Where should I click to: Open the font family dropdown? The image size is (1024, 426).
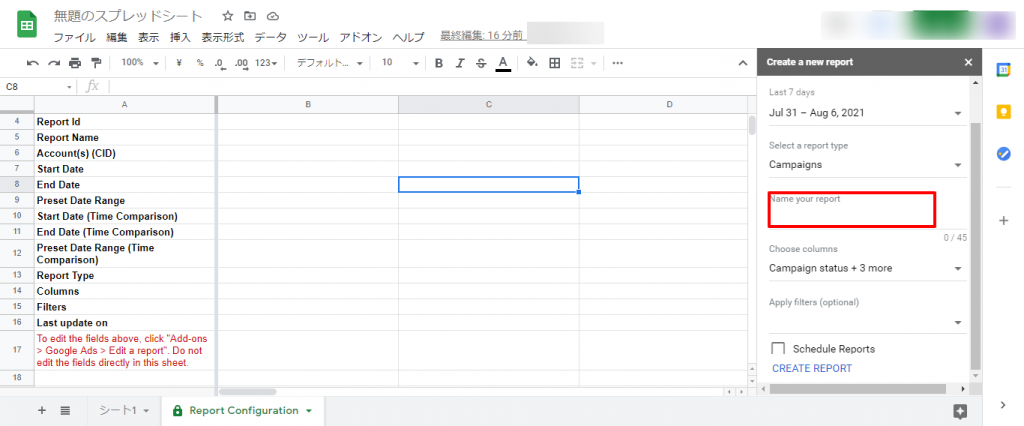point(329,63)
